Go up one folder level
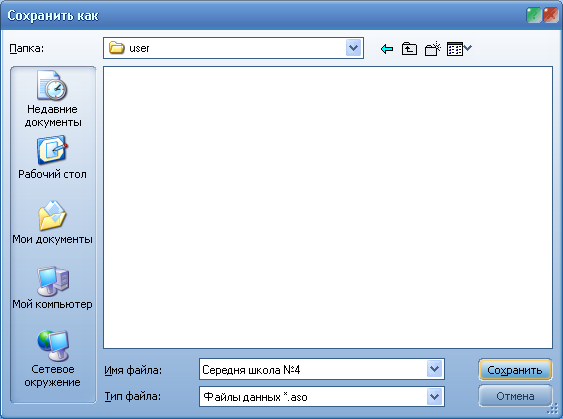Viewport: 563px width, 419px height. click(x=409, y=48)
